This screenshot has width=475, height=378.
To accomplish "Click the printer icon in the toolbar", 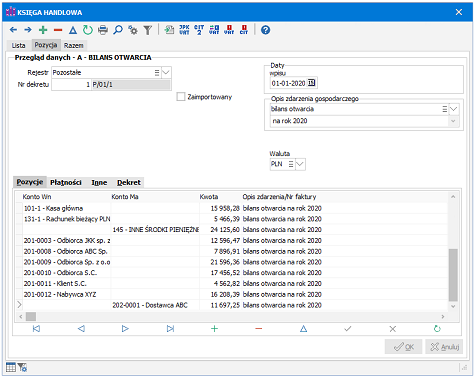I will (103, 30).
